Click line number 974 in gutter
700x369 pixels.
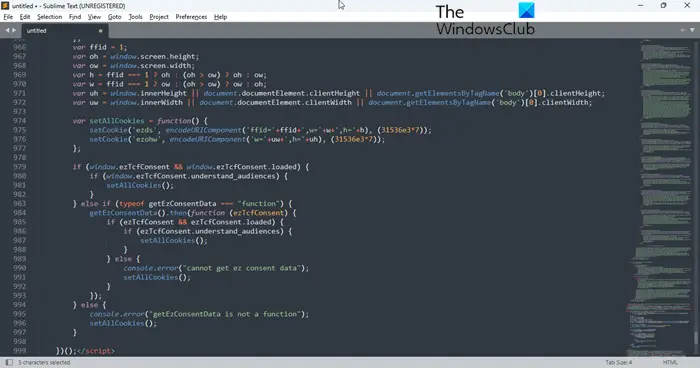pos(20,120)
